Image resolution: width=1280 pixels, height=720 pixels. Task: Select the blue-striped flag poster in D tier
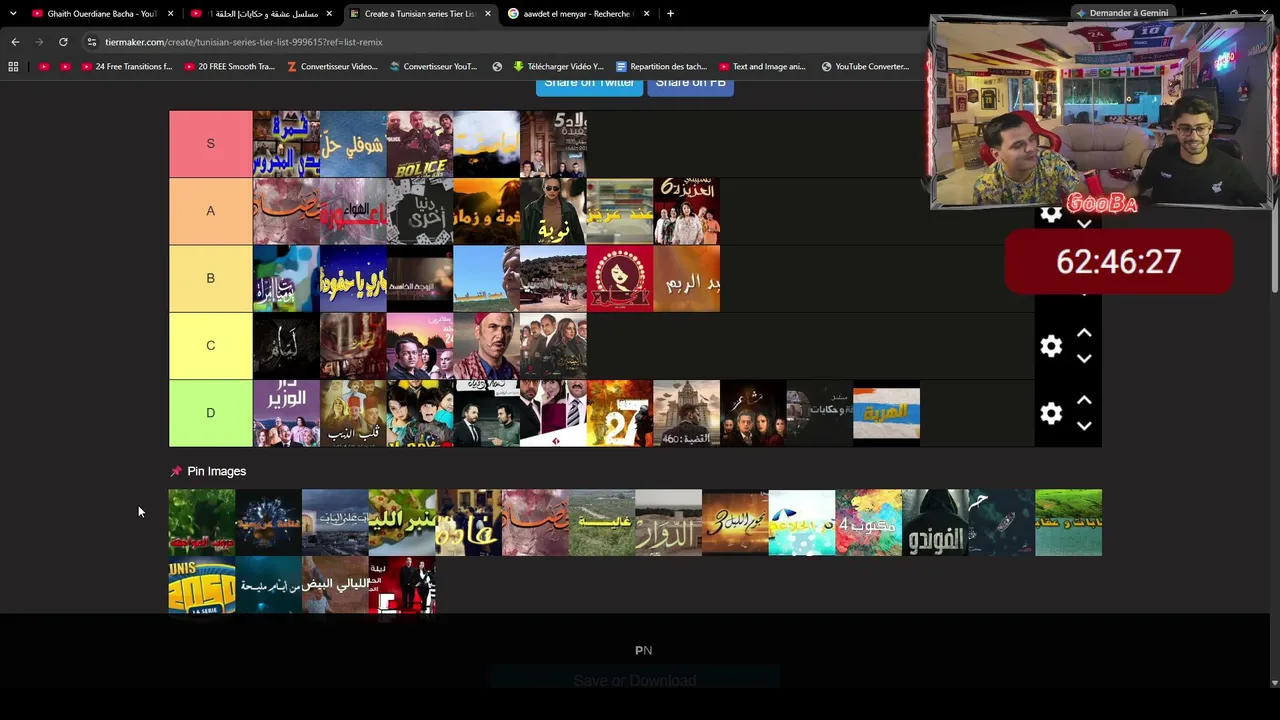(x=887, y=413)
